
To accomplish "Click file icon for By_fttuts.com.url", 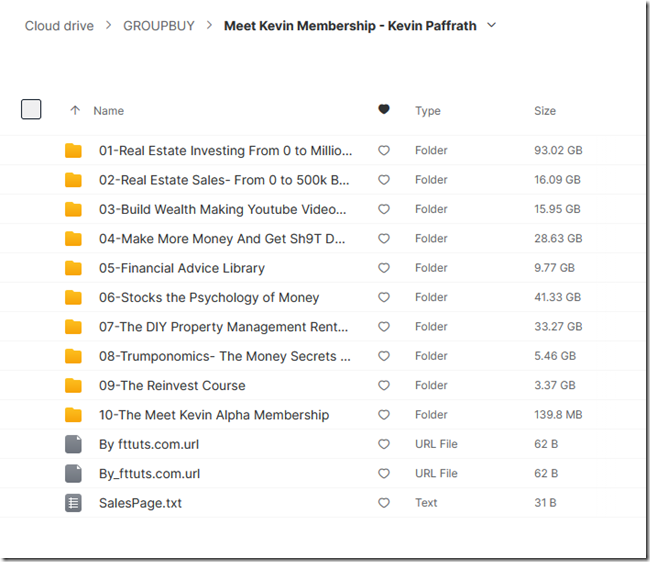I will tap(73, 474).
